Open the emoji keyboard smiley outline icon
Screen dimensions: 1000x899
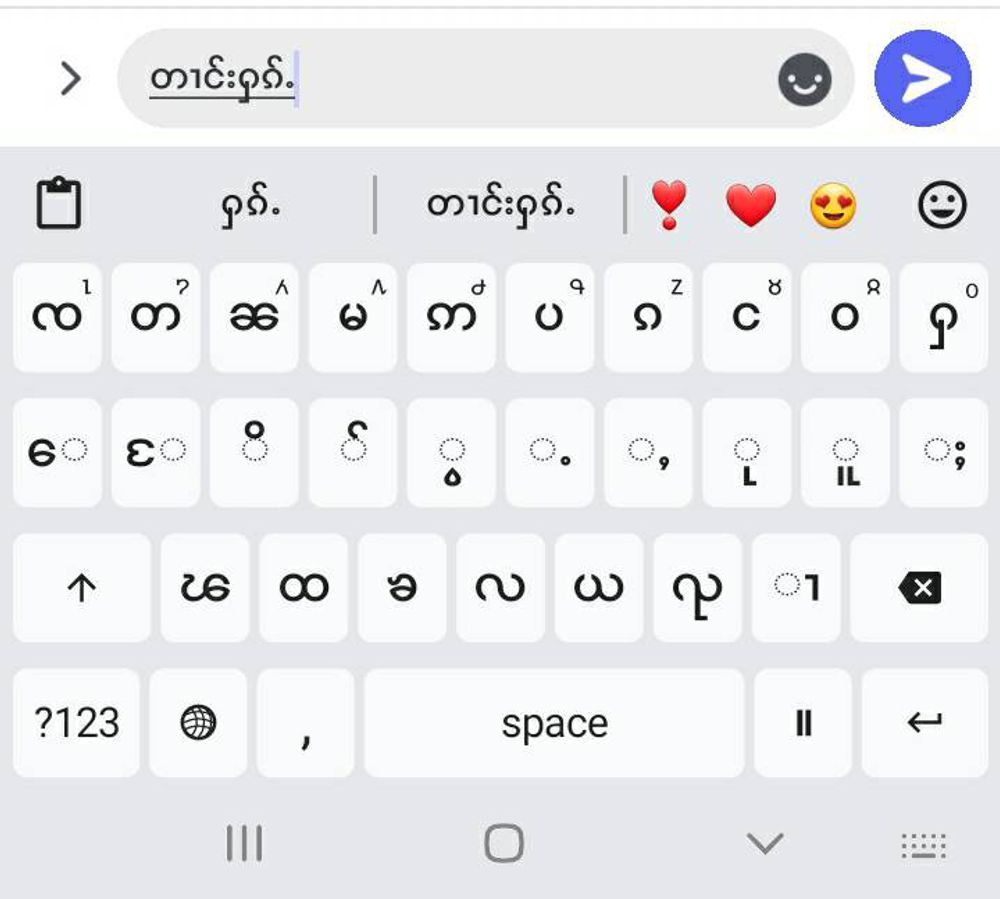(x=942, y=205)
